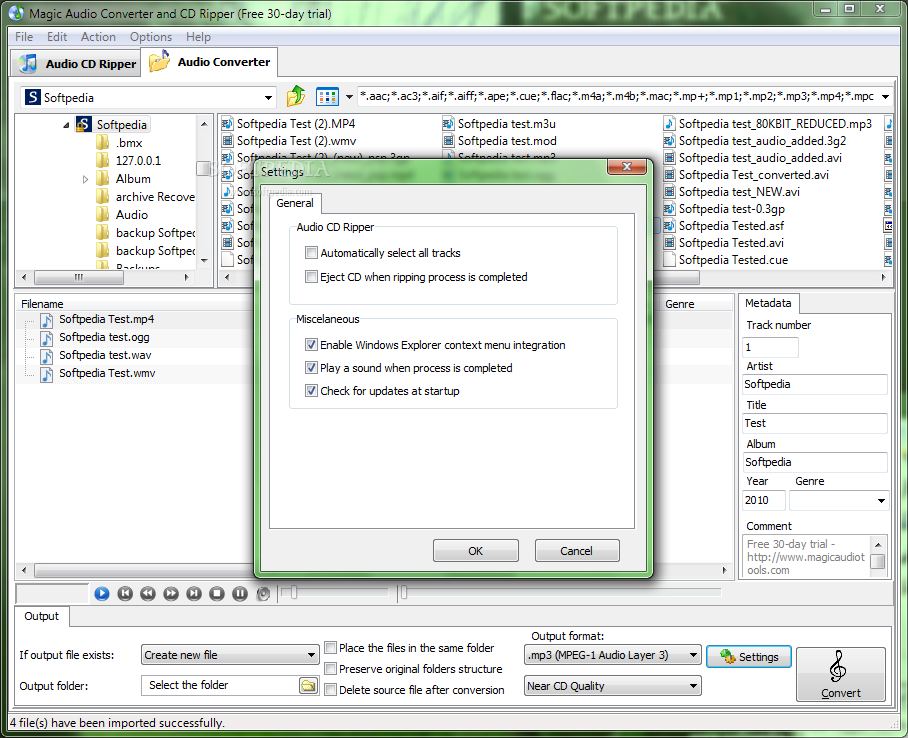Viewport: 908px width, 738px height.
Task: Click the Year metadata field
Action: (764, 500)
